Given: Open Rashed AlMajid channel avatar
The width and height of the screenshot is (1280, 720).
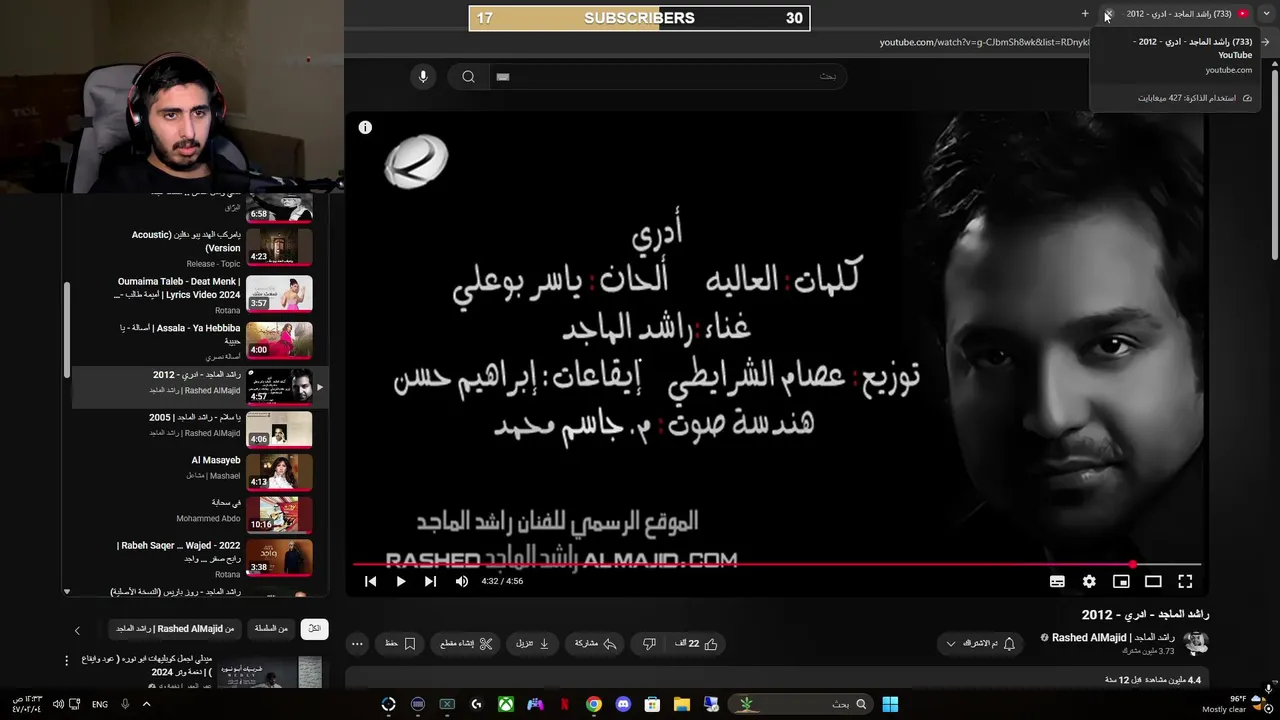Looking at the screenshot, I should (x=1196, y=643).
